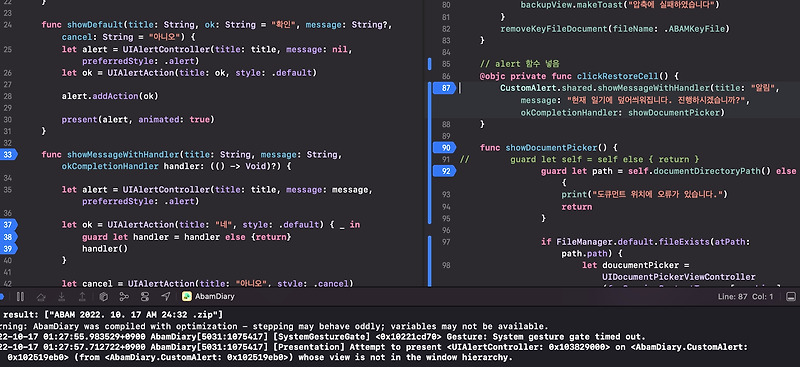Click line number 98 in right editor gutter
Viewport: 800px width, 367px height.
tap(446, 265)
